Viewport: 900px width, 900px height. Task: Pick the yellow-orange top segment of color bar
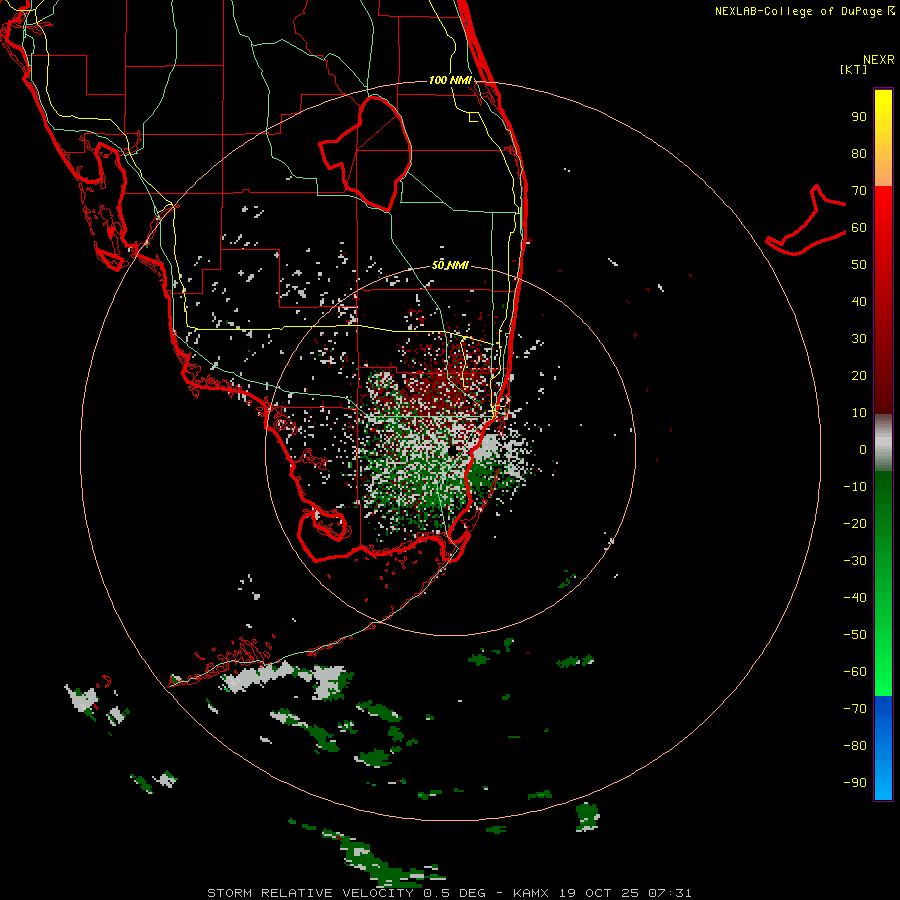pyautogui.click(x=883, y=138)
